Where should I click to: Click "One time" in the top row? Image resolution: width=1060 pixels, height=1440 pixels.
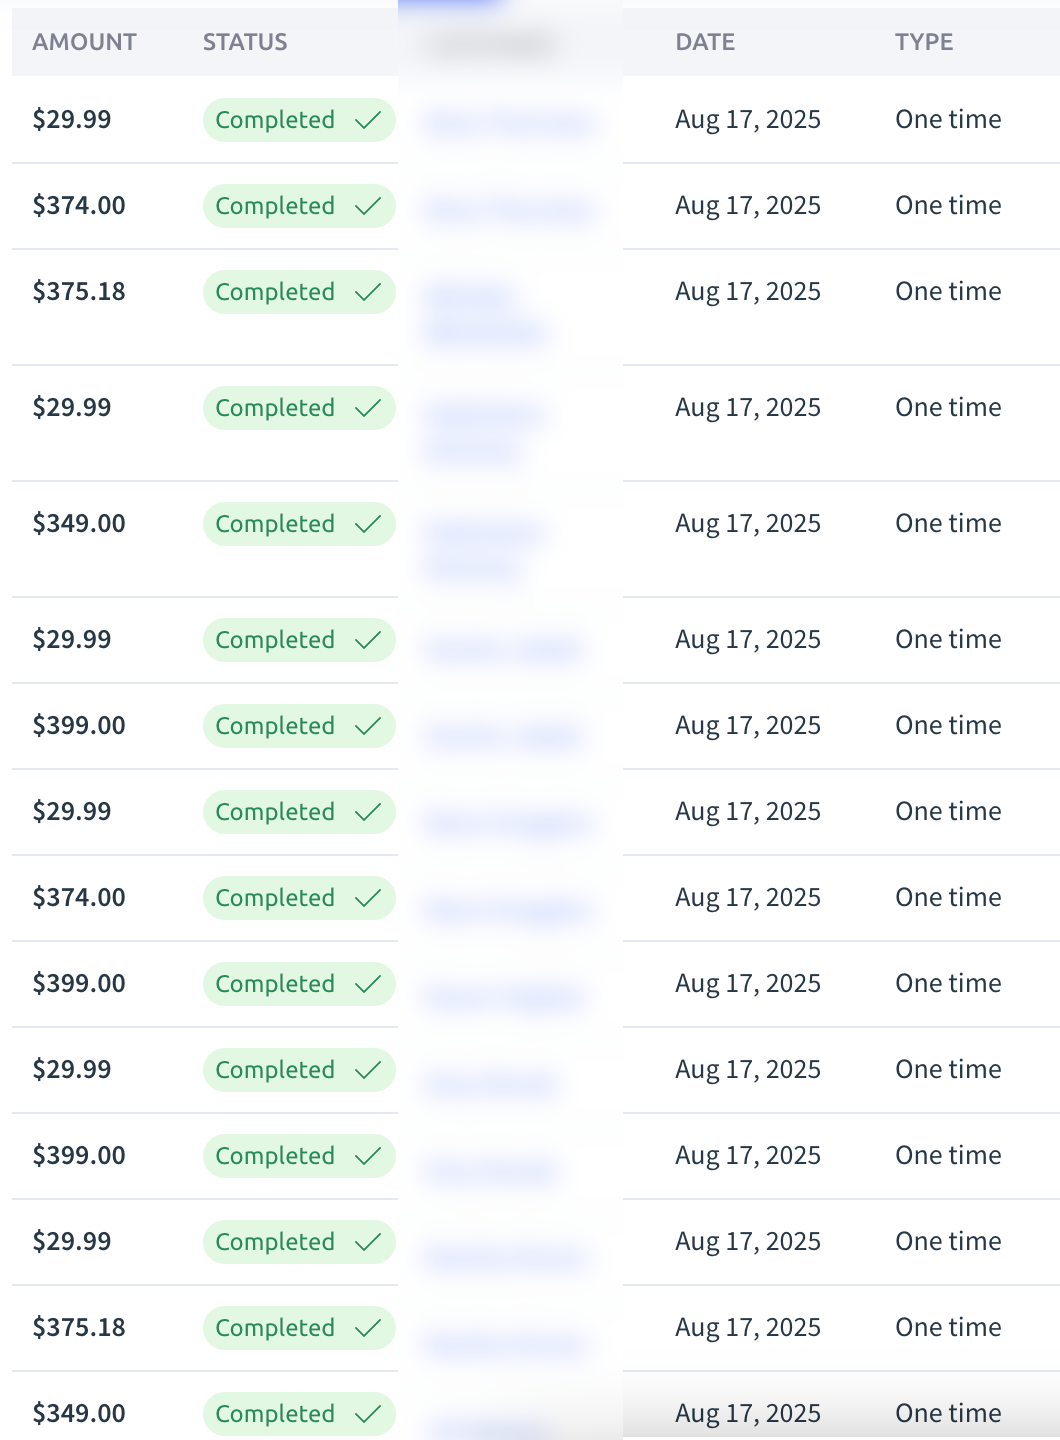tap(948, 120)
